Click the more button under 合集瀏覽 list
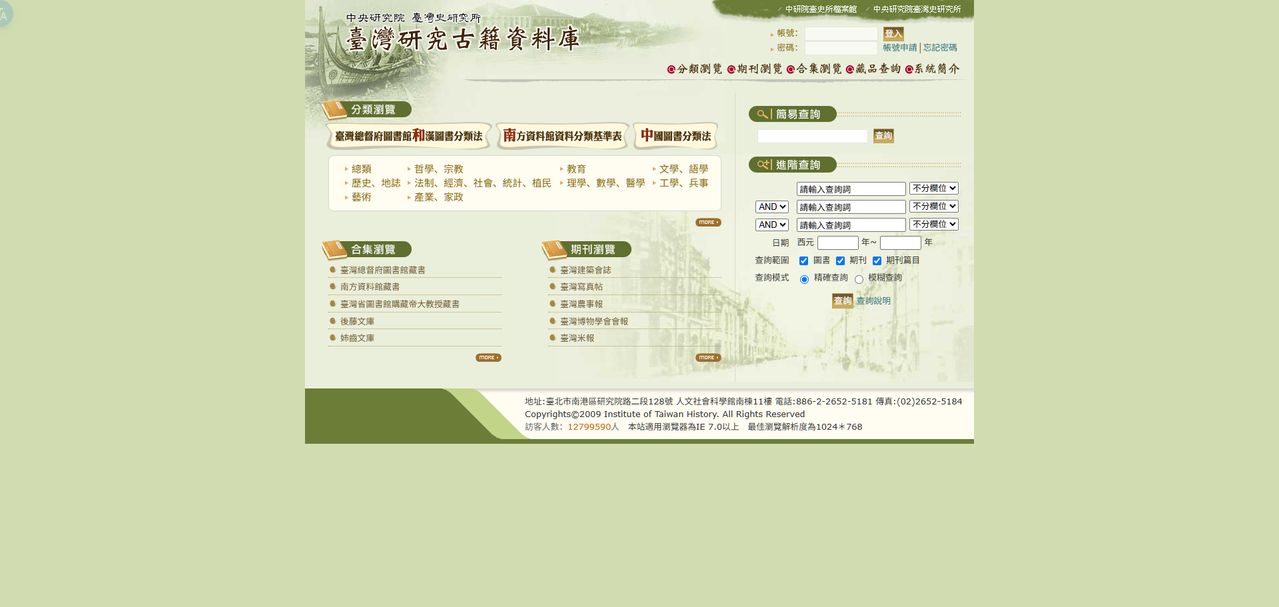The image size is (1279, 607). 488,357
